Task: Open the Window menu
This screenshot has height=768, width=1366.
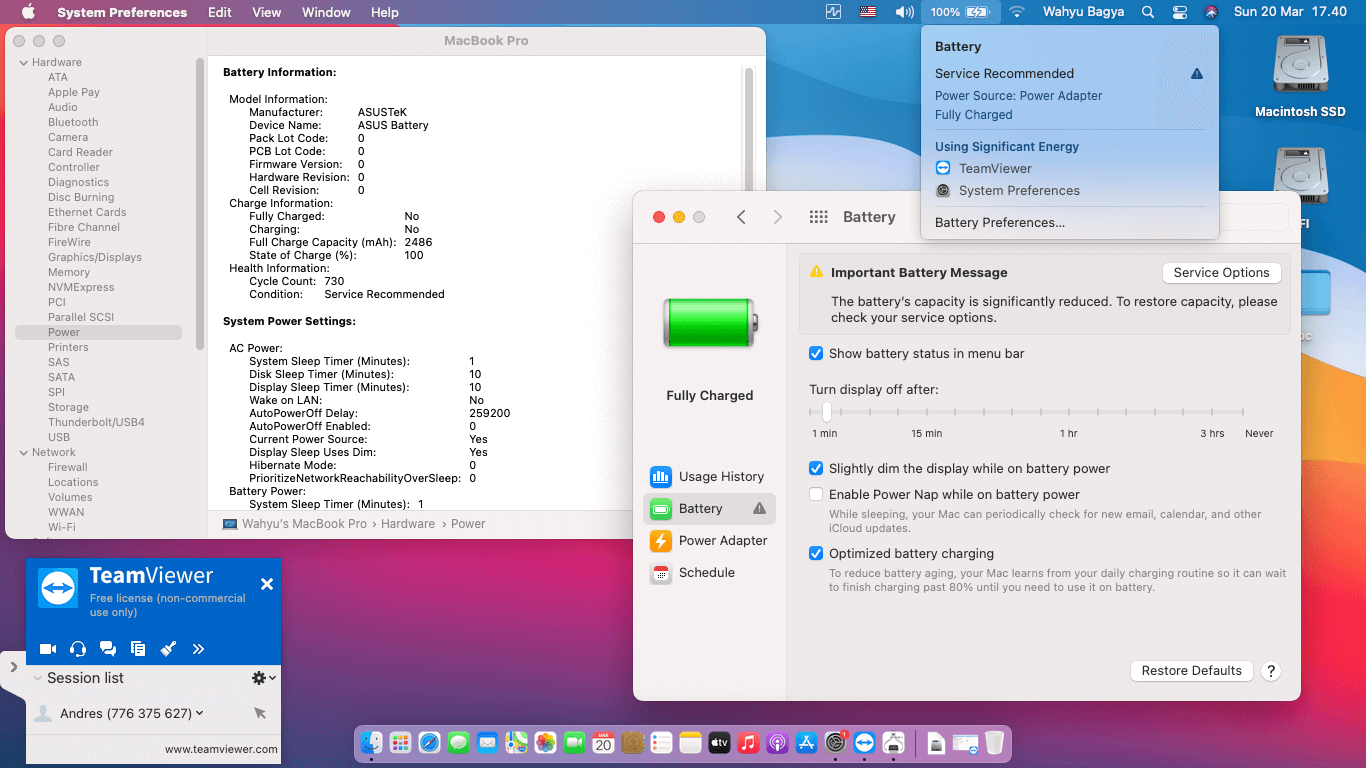Action: pyautogui.click(x=326, y=12)
